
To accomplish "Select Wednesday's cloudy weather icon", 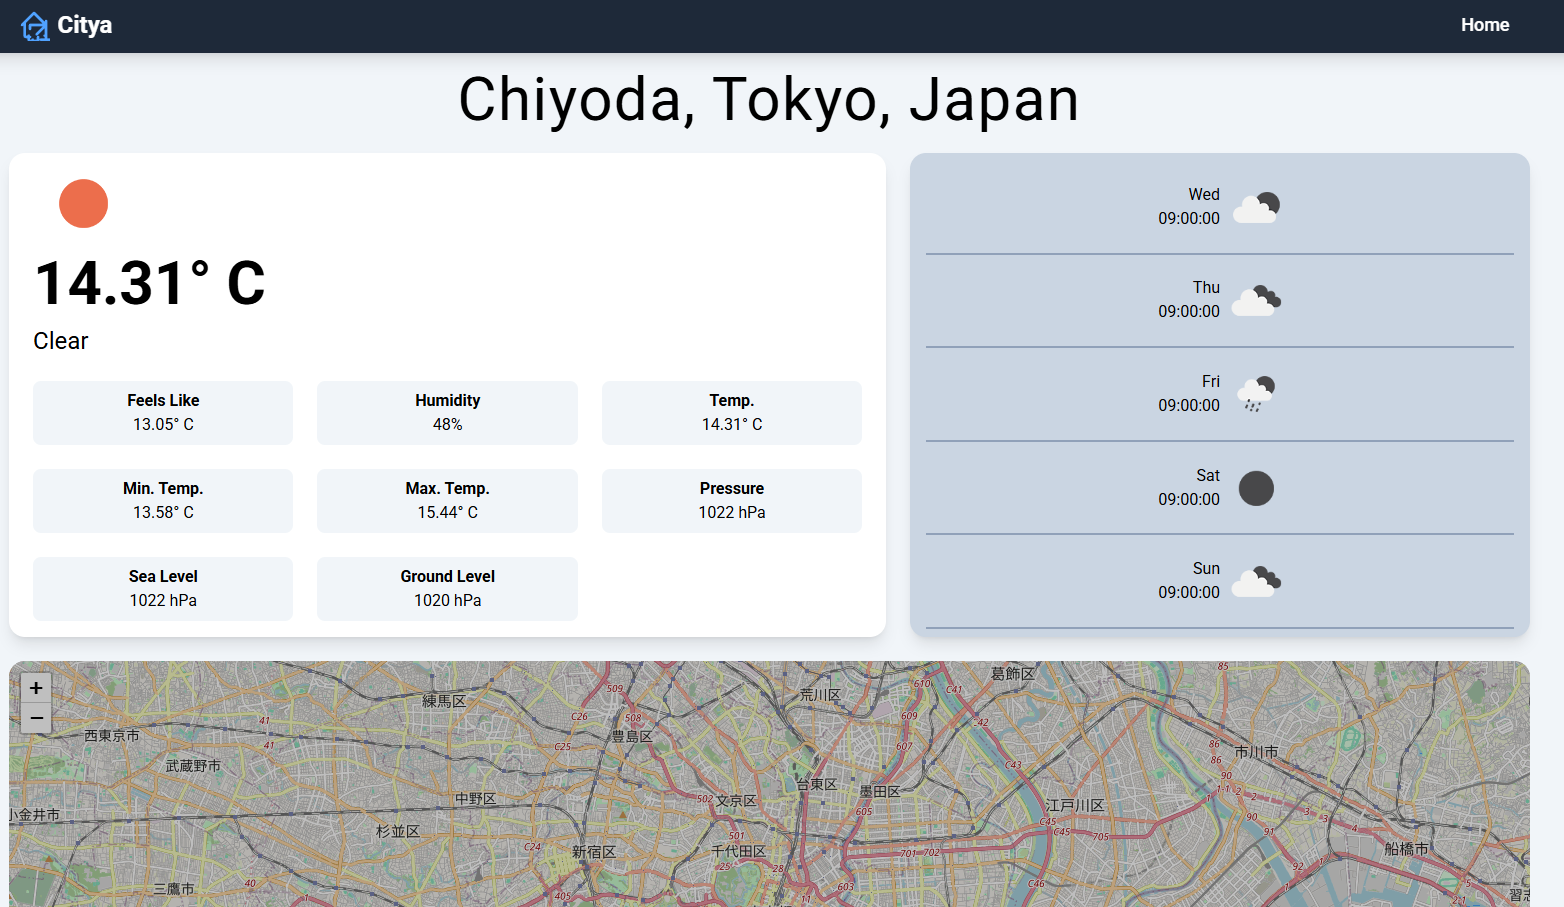I will point(1256,207).
